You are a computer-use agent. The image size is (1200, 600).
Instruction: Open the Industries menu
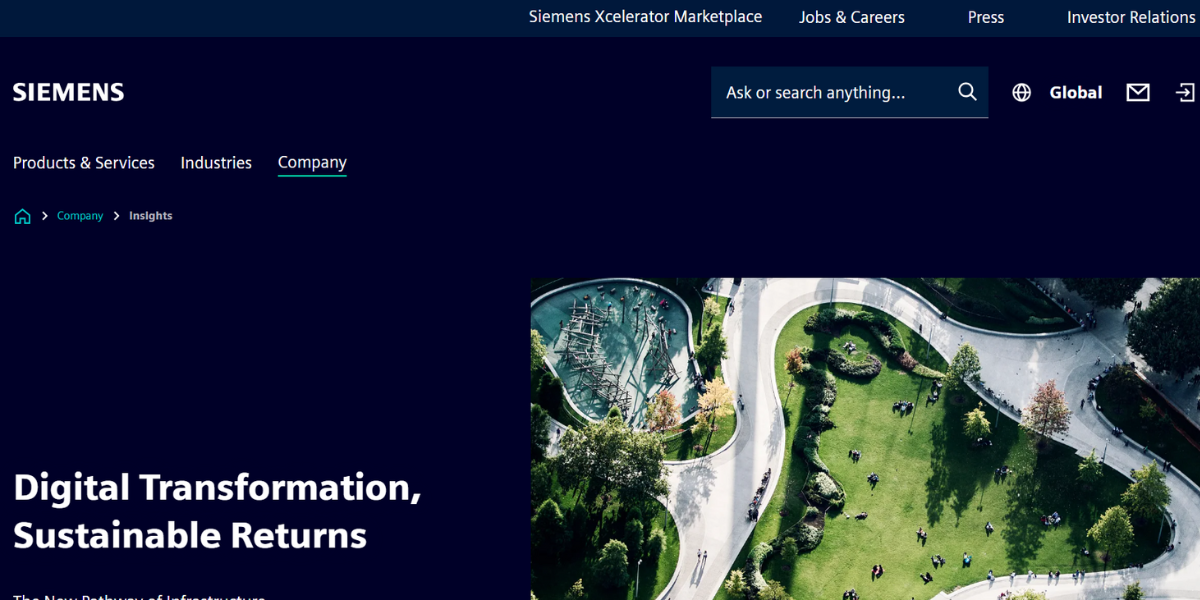click(x=216, y=162)
